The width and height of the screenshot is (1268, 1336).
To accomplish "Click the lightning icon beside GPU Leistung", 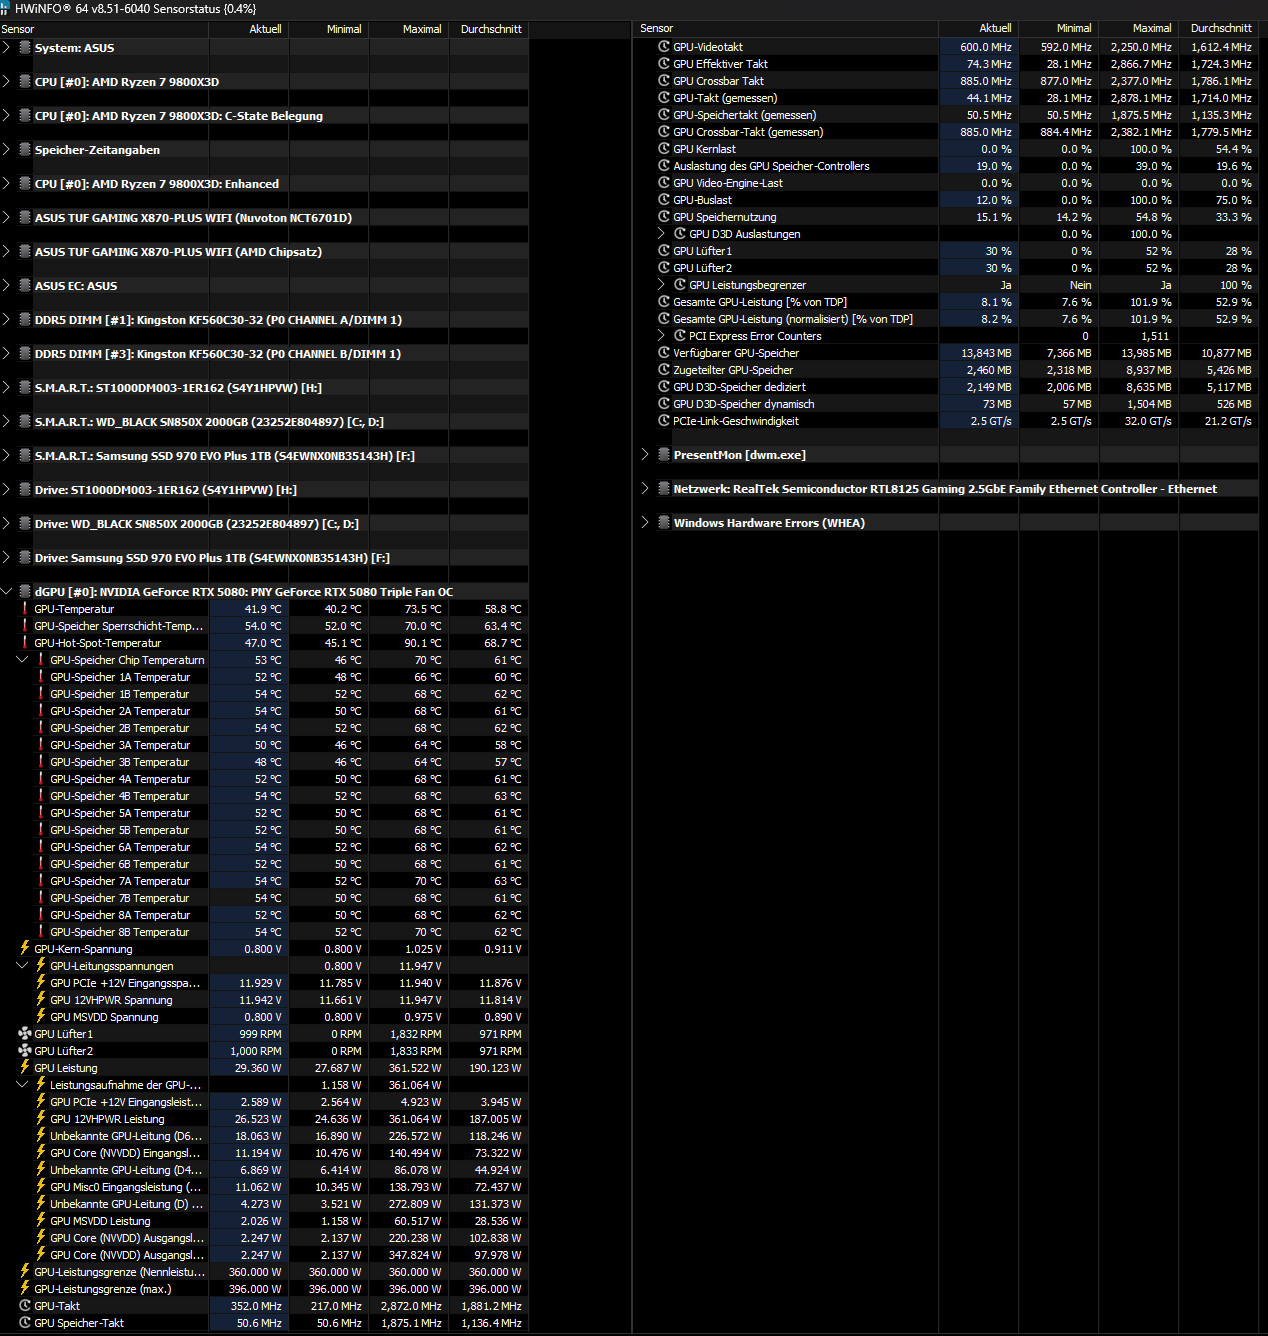I will (25, 1068).
